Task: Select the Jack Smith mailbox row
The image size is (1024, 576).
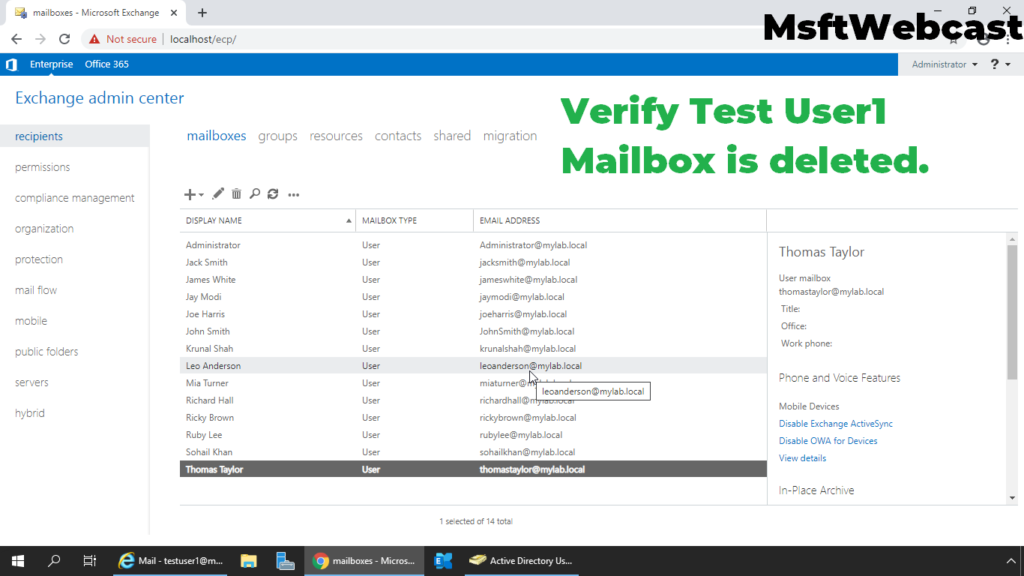Action: coord(473,263)
